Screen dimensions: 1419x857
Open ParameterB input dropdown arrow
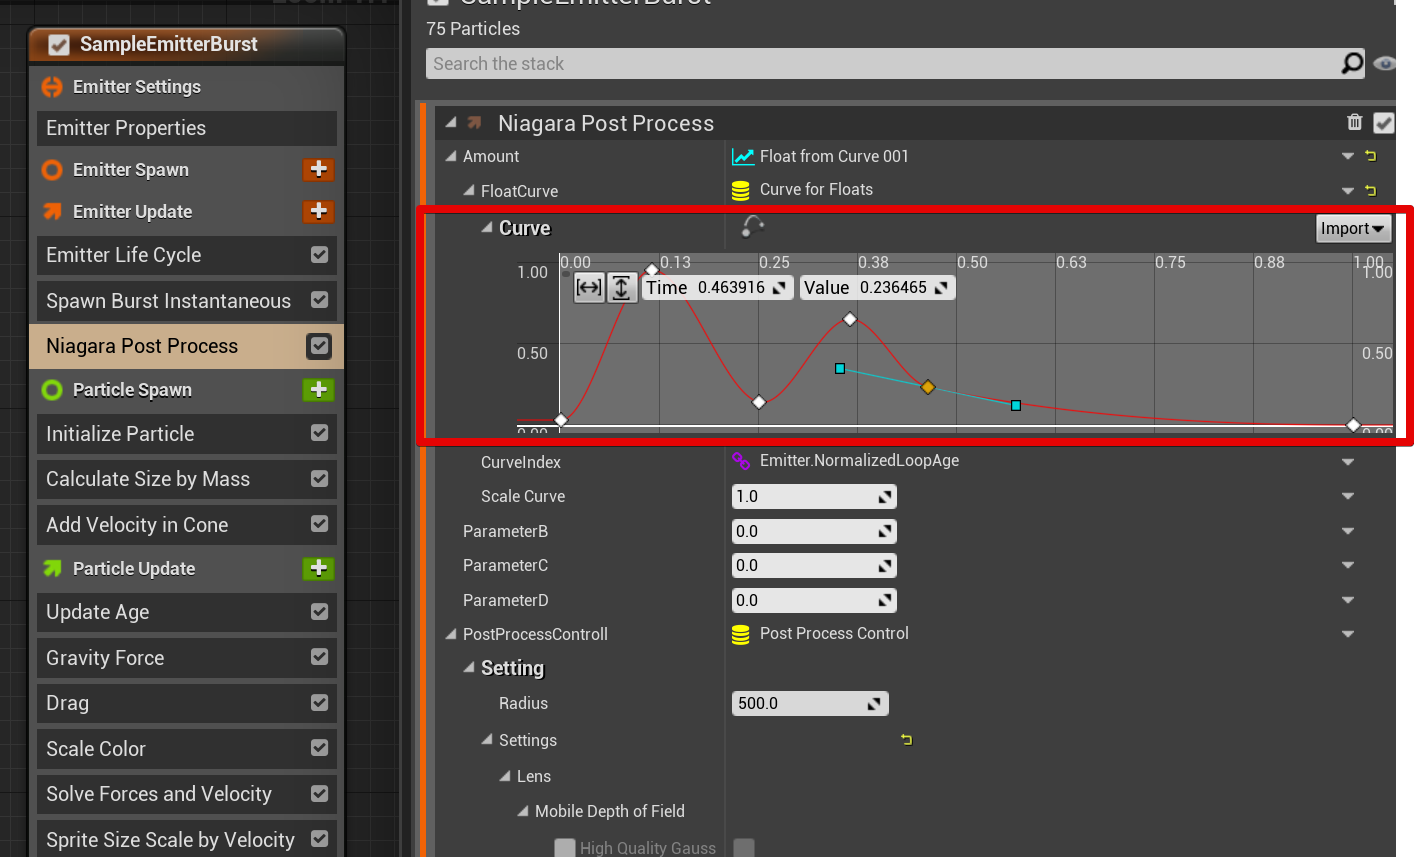click(x=1348, y=532)
